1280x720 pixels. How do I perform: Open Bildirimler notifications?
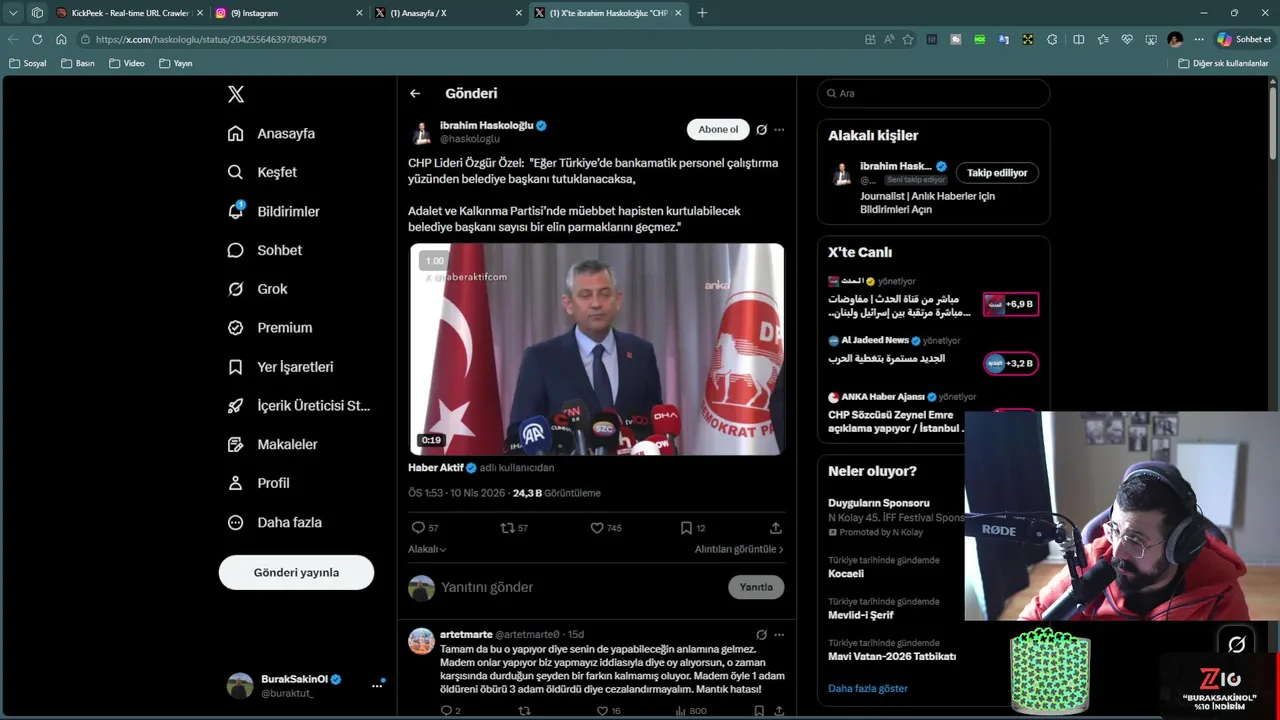273,211
